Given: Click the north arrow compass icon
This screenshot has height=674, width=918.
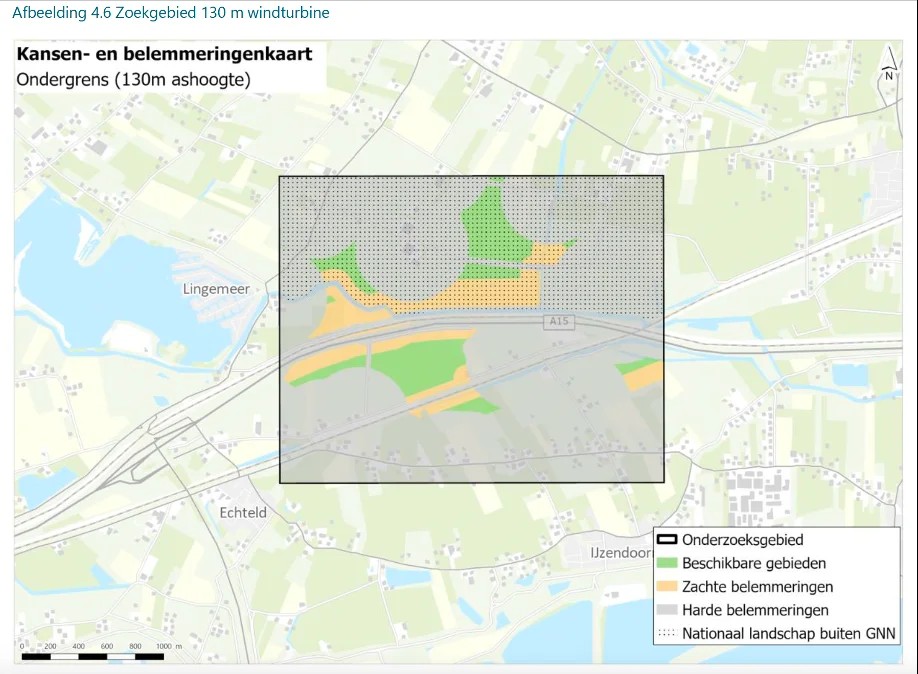Looking at the screenshot, I should 889,65.
